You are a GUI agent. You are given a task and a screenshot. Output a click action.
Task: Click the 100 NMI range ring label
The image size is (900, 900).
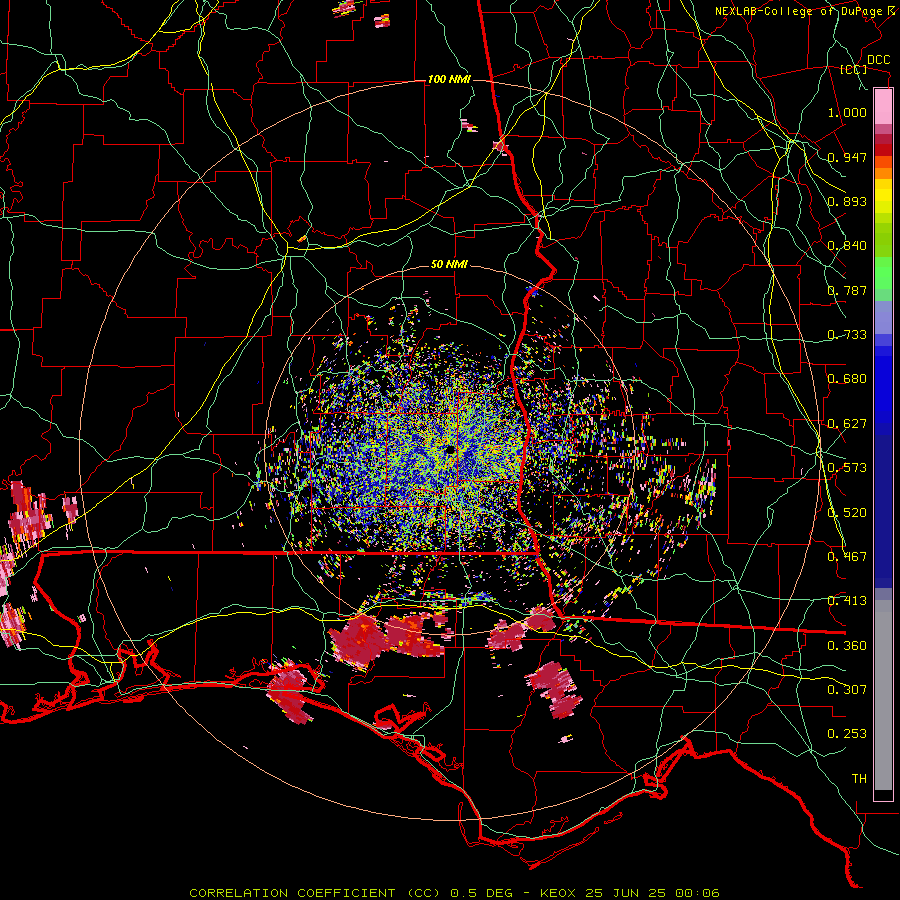pos(449,79)
